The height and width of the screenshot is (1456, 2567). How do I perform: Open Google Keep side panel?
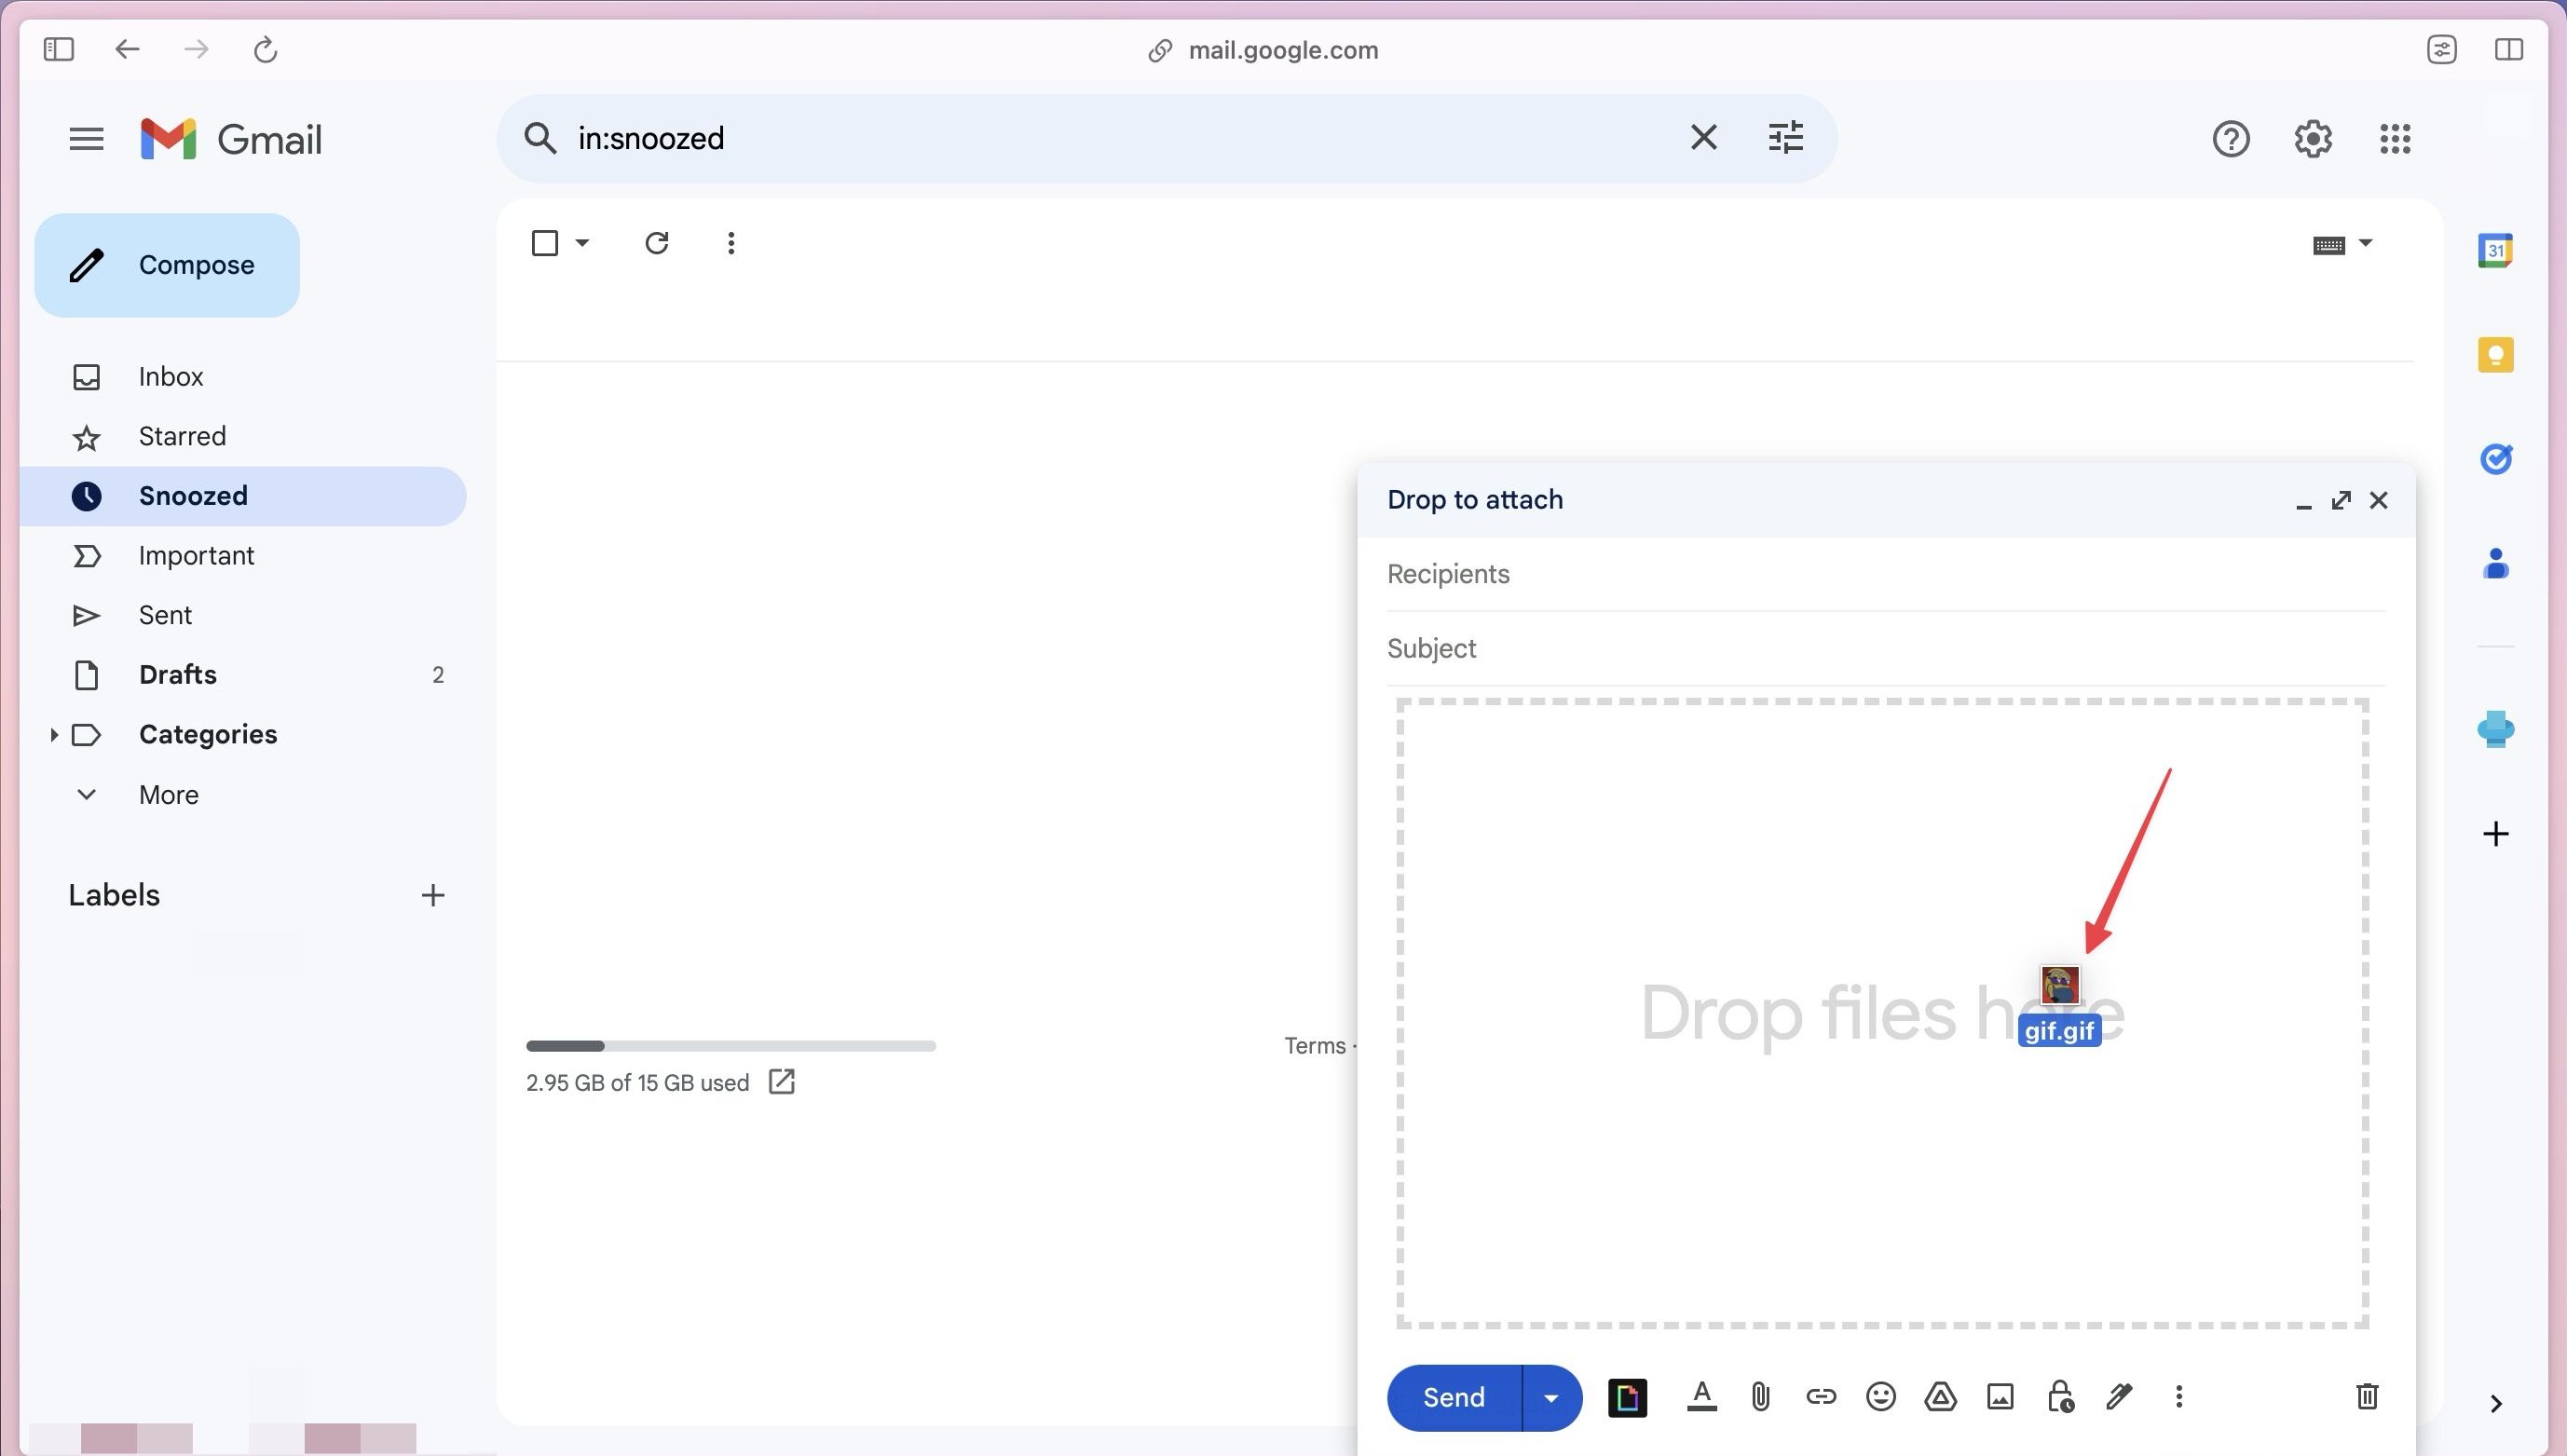2495,355
